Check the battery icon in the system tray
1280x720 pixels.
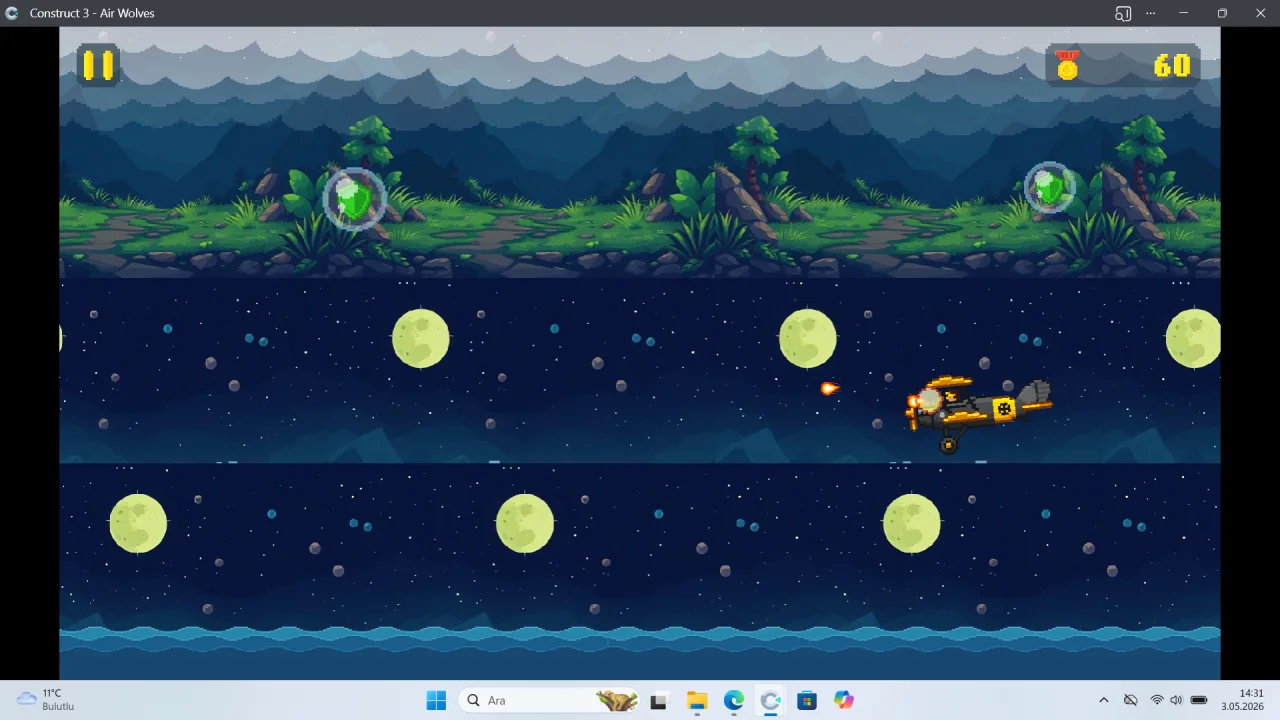point(1199,700)
